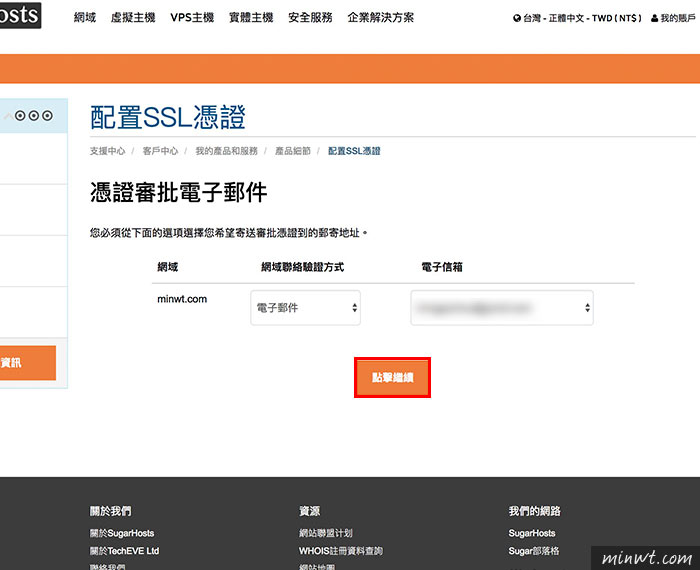Open the 網域 menu
The width and height of the screenshot is (700, 570).
click(x=85, y=17)
